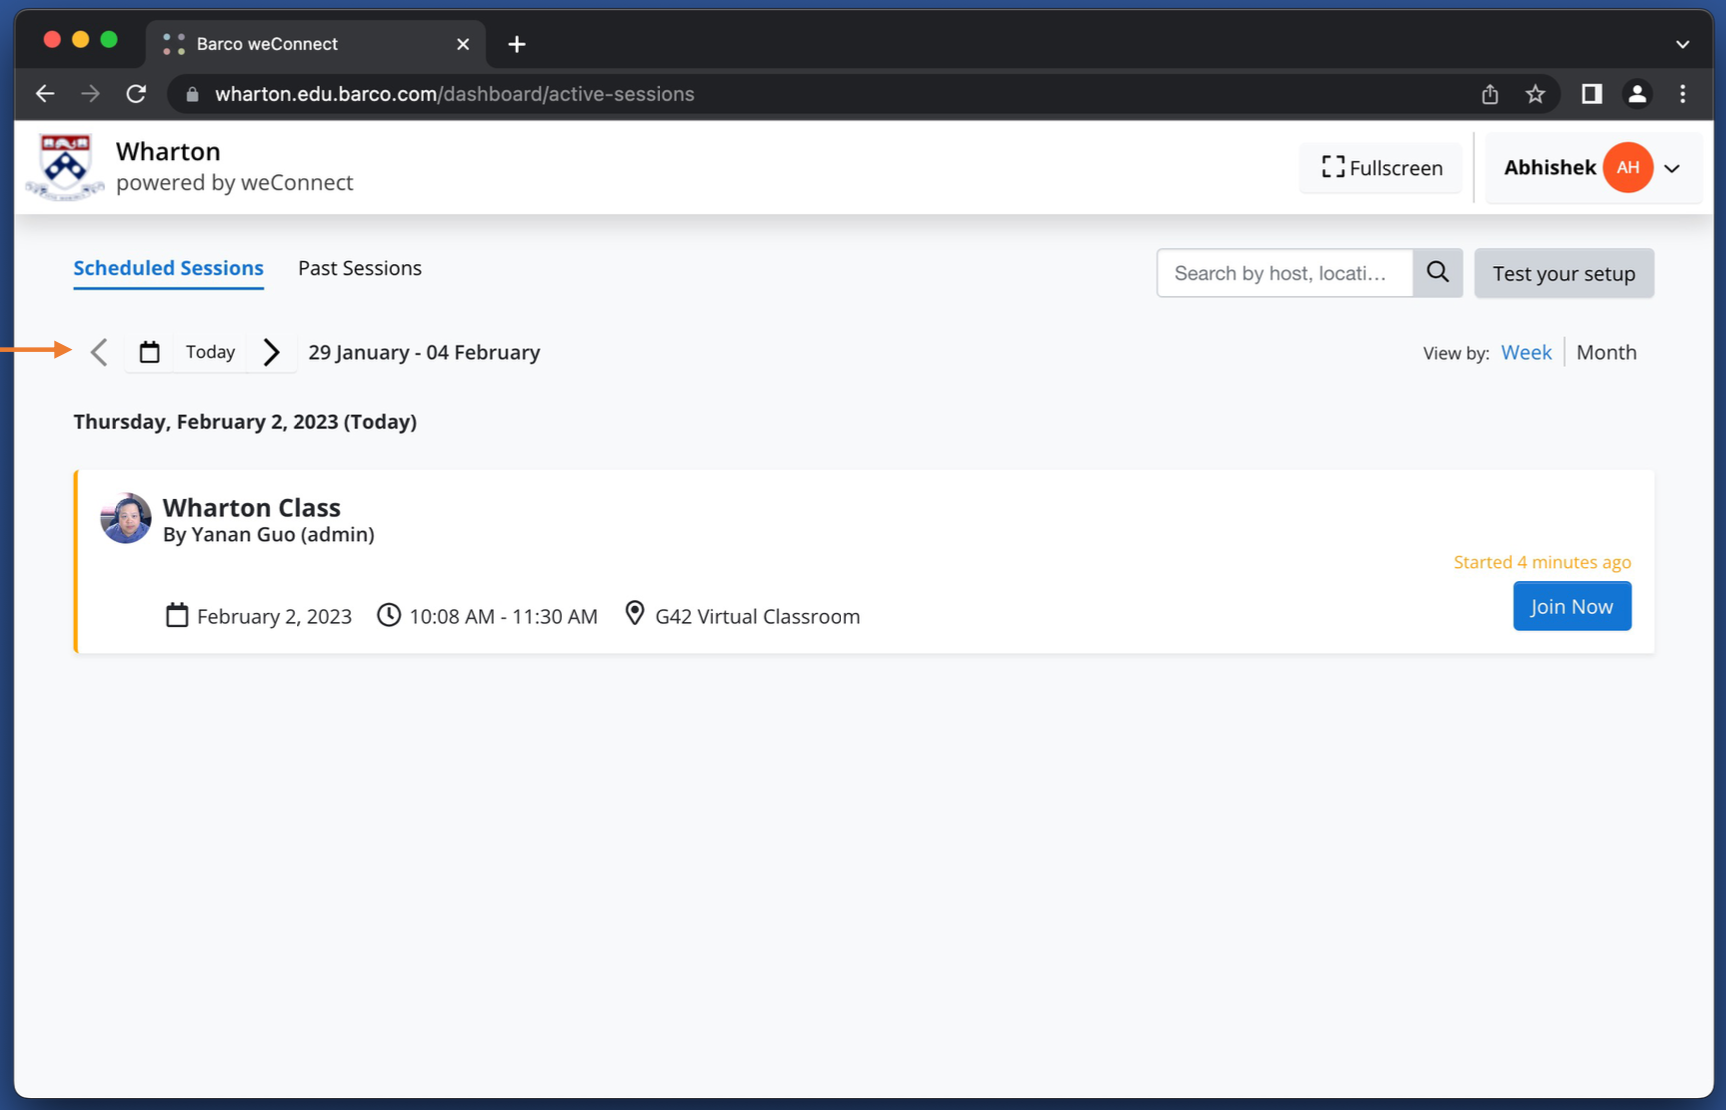This screenshot has height=1110, width=1726.
Task: Bookmark this page with the star
Action: (x=1536, y=94)
